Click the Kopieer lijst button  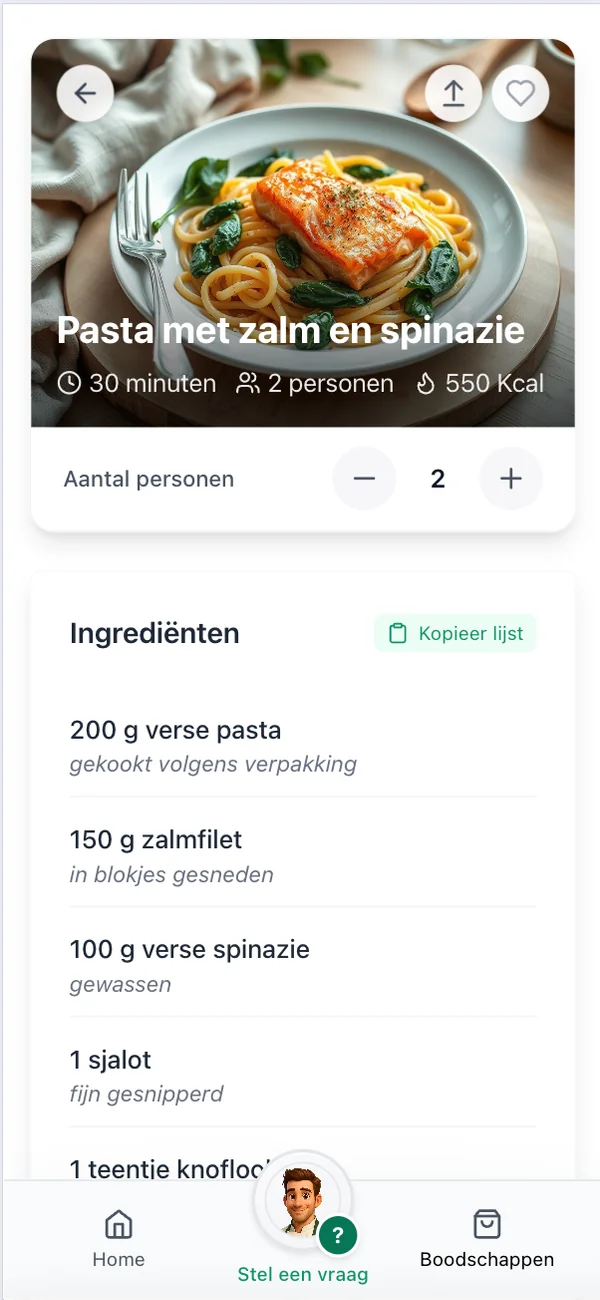point(455,633)
